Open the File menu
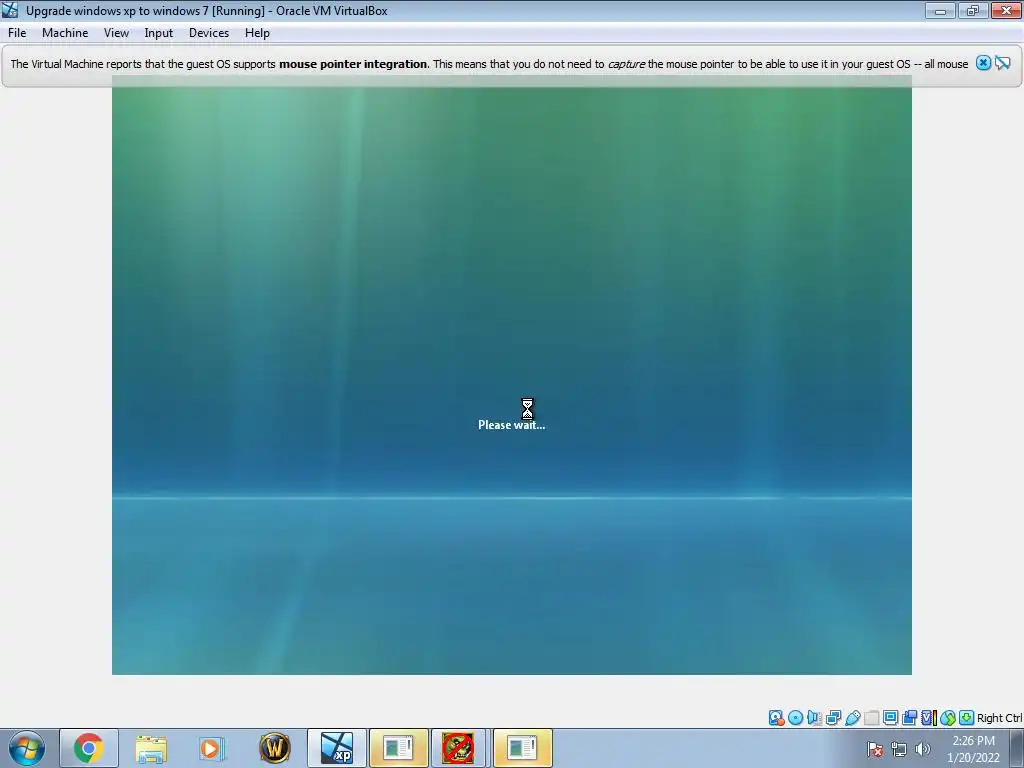This screenshot has width=1024, height=768. coord(17,33)
